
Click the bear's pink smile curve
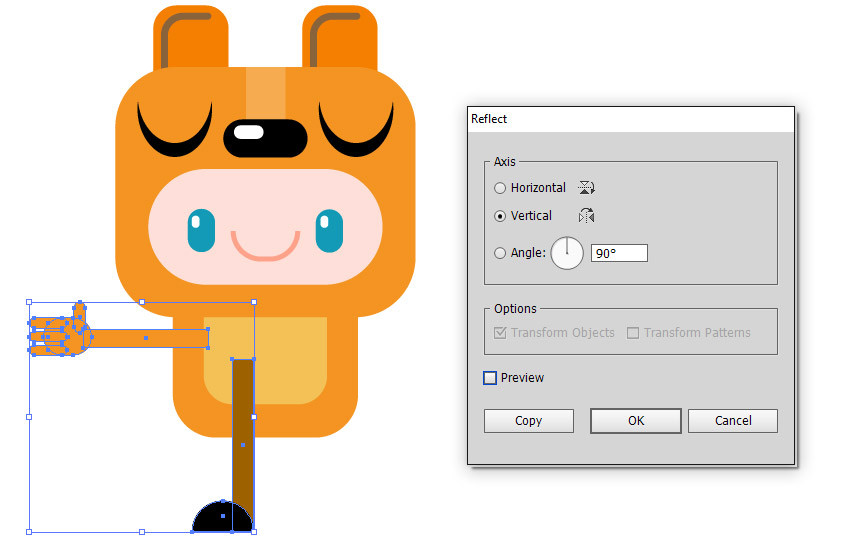point(265,246)
